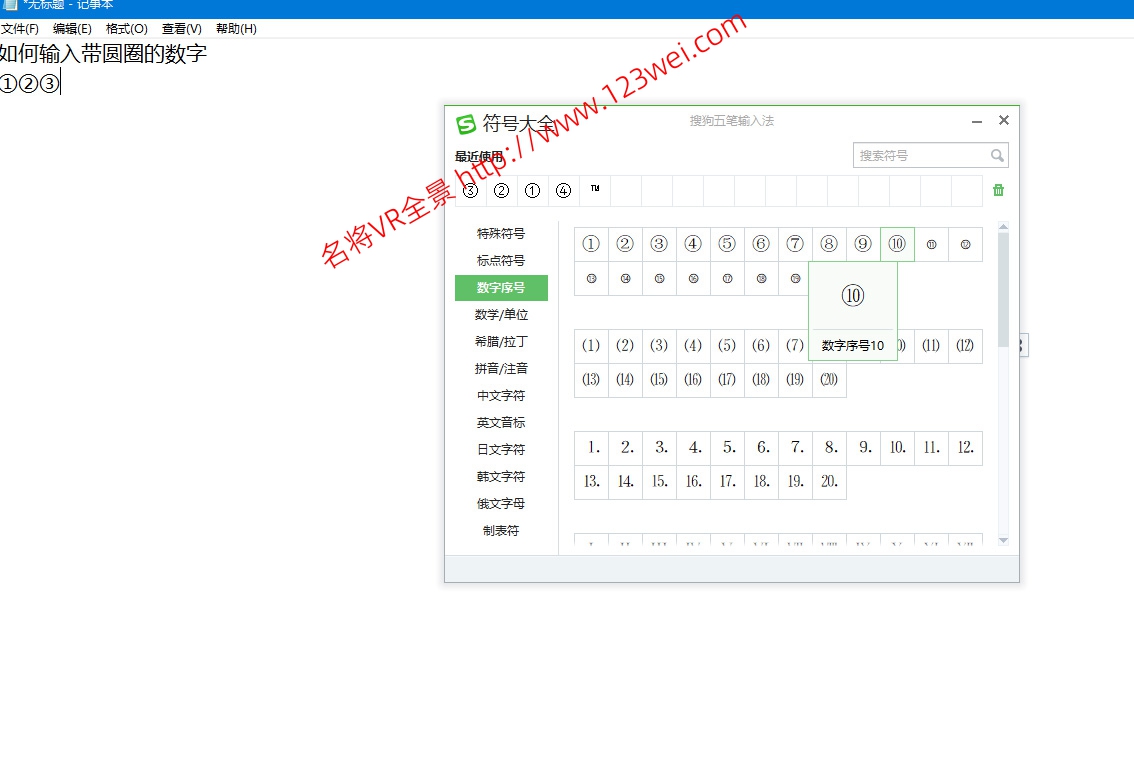Insert circled number ⑩ symbol
The image size is (1134, 768).
896,243
